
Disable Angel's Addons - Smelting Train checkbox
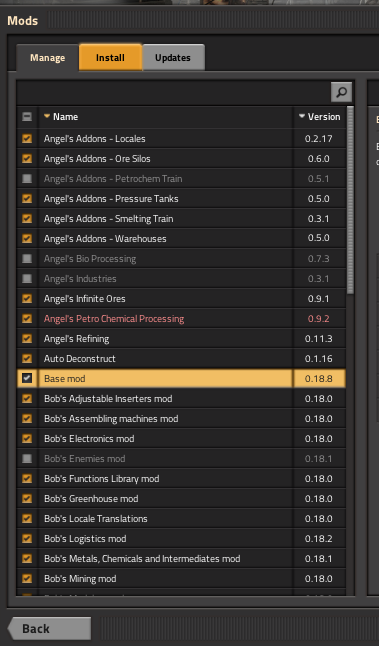tap(27, 218)
